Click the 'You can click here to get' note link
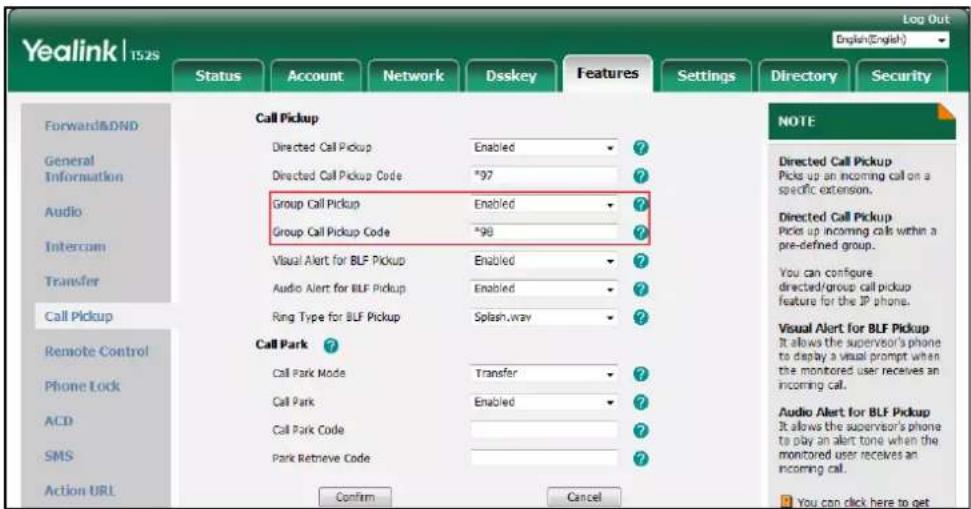 point(863,503)
